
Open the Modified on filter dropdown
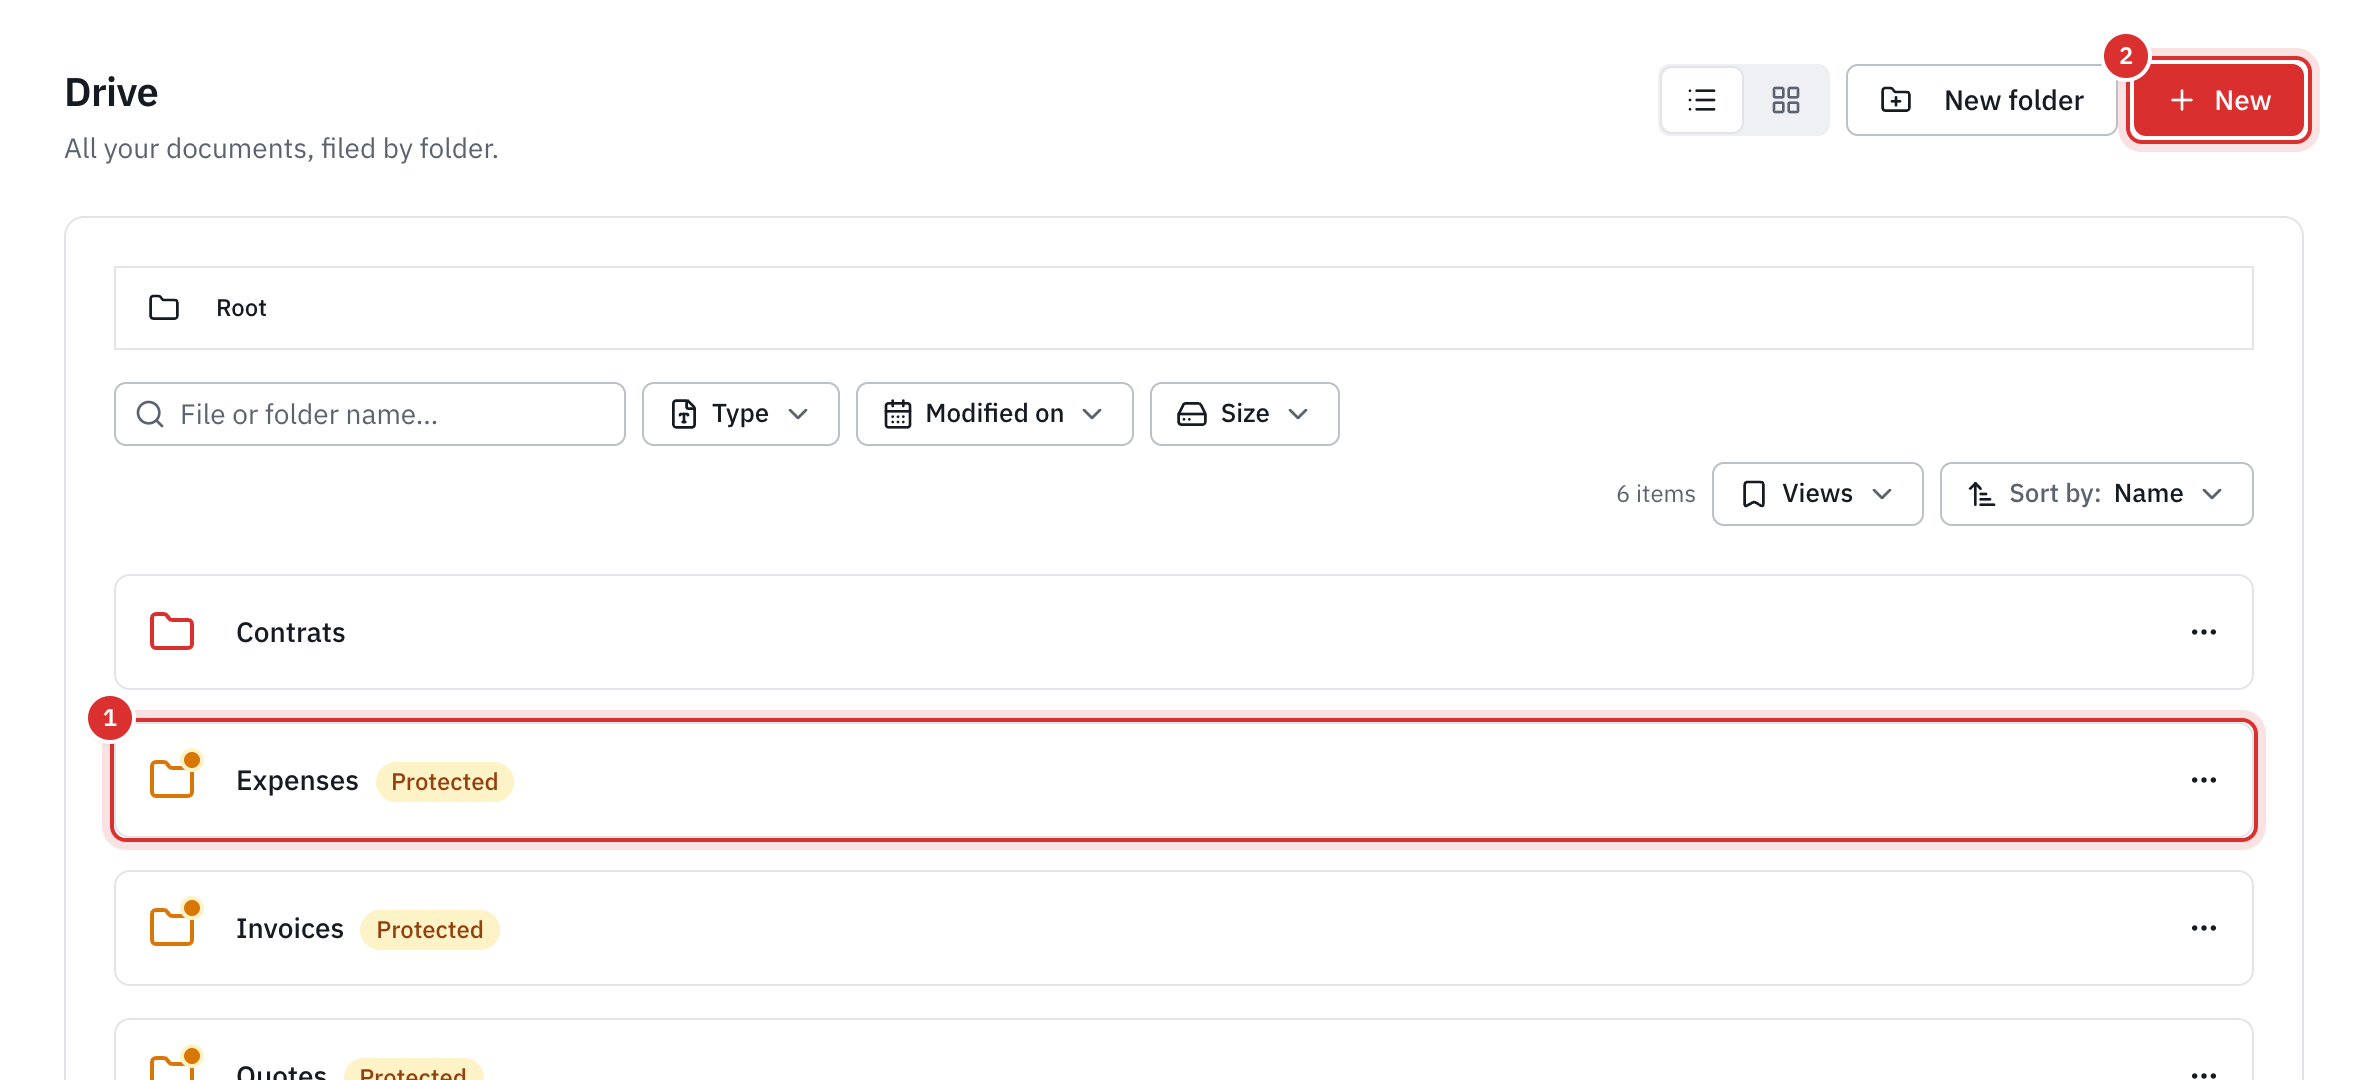click(x=994, y=414)
